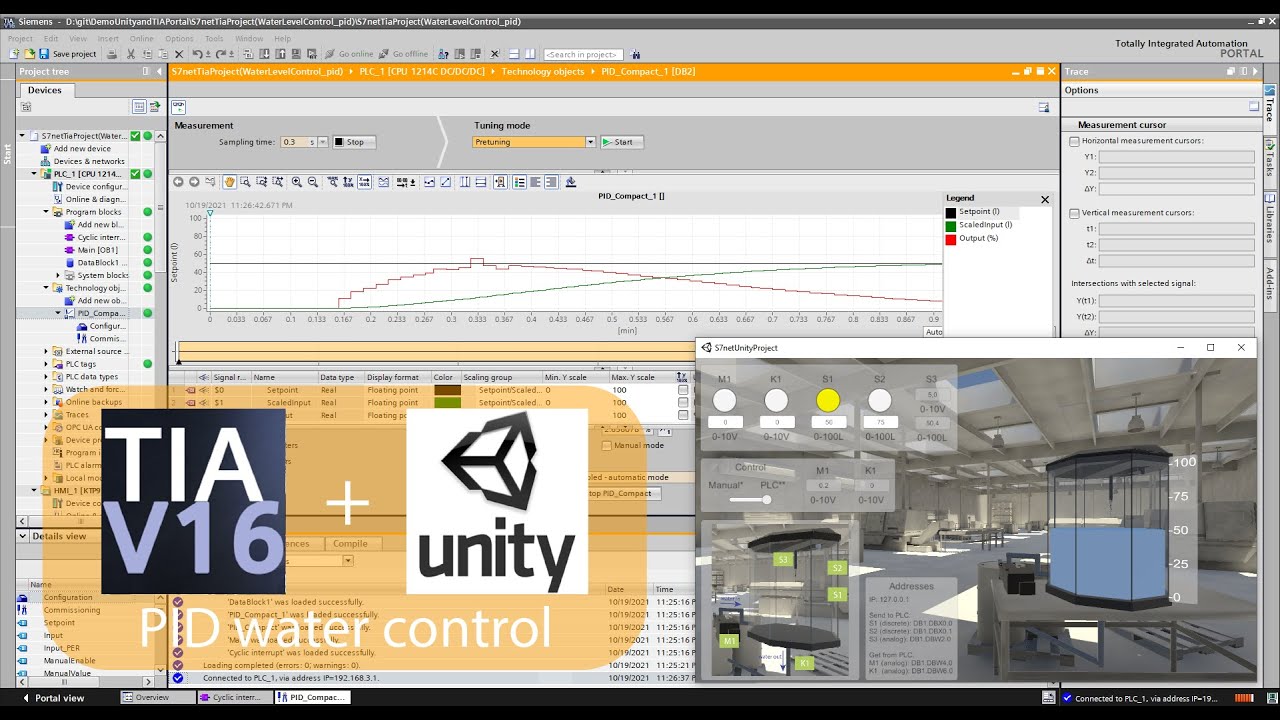The height and width of the screenshot is (720, 1280).
Task: Click the Search in project field
Action: click(584, 54)
